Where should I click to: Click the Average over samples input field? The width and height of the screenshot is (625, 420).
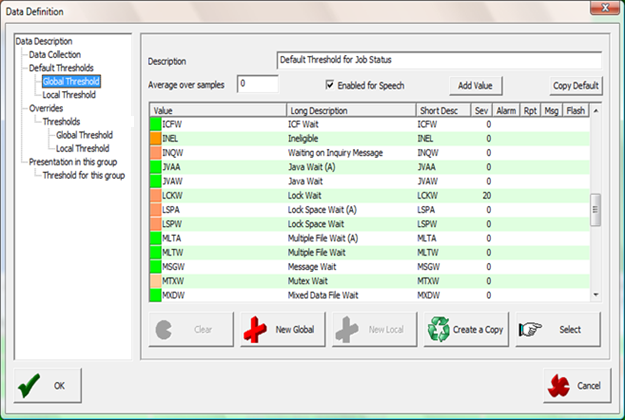click(x=257, y=85)
